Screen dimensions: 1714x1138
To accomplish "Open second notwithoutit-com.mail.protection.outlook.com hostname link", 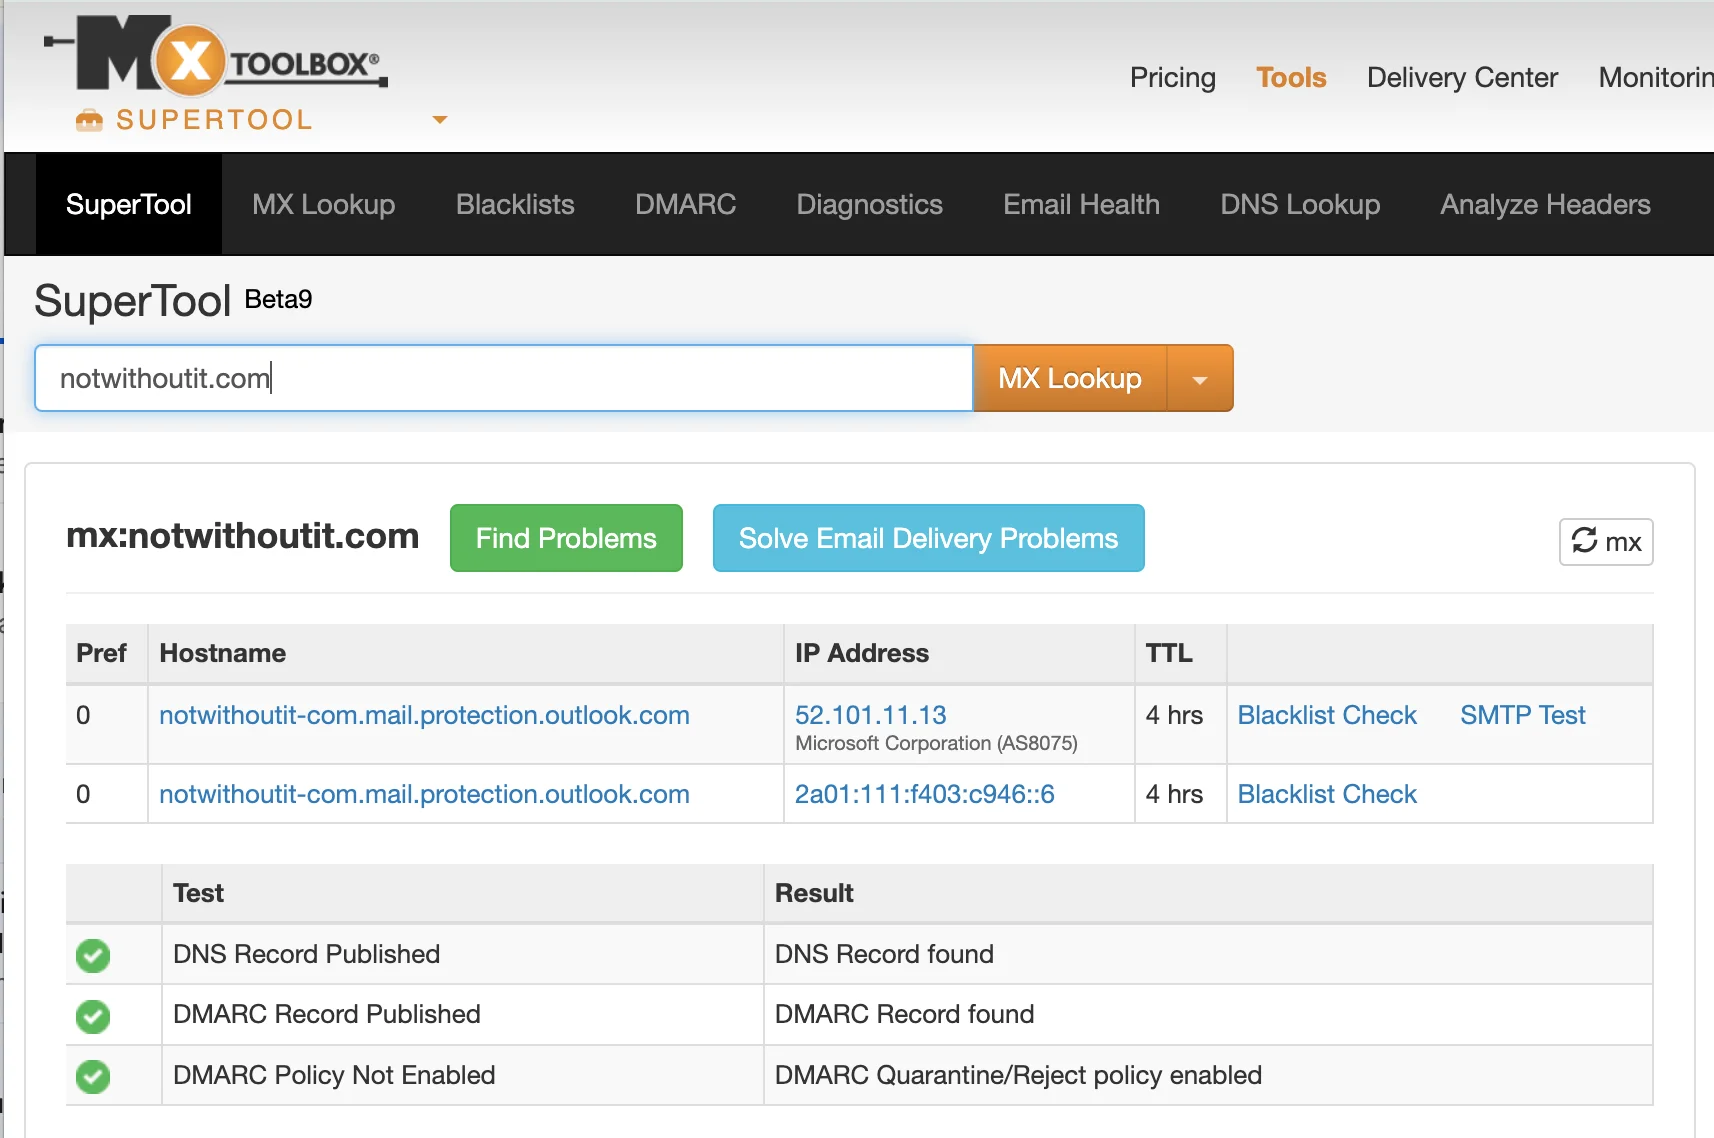I will coord(424,794).
